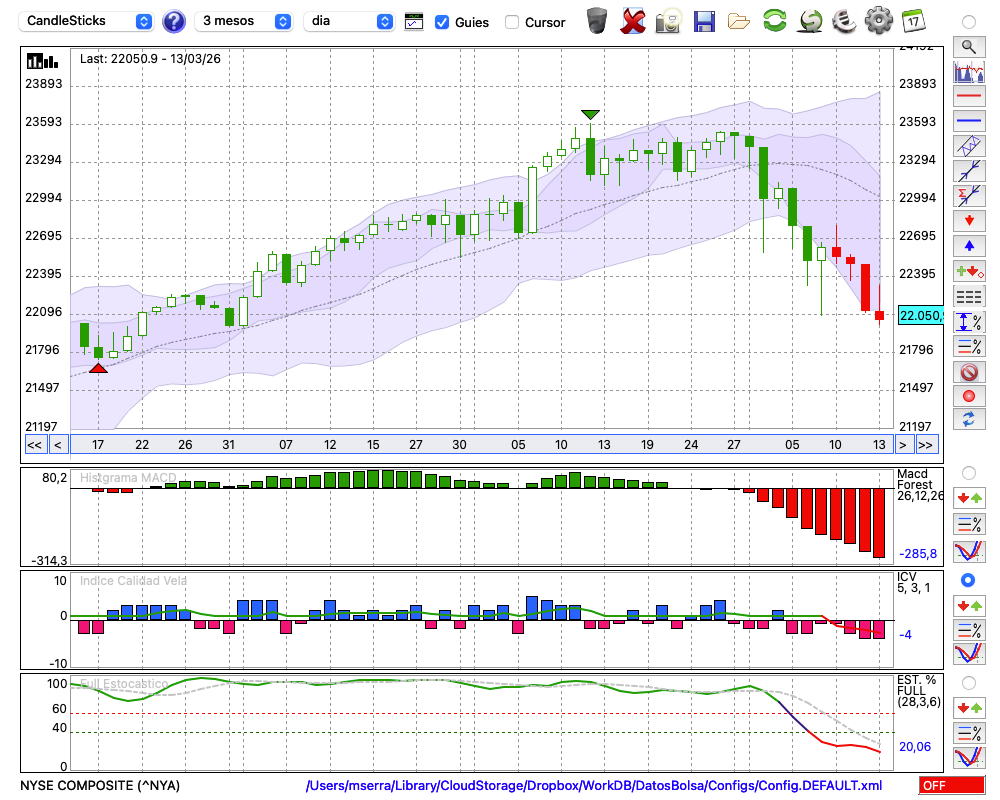Viewport: 1000px width, 800px height.
Task: Select the MACD panel radio button
Action: (x=969, y=473)
